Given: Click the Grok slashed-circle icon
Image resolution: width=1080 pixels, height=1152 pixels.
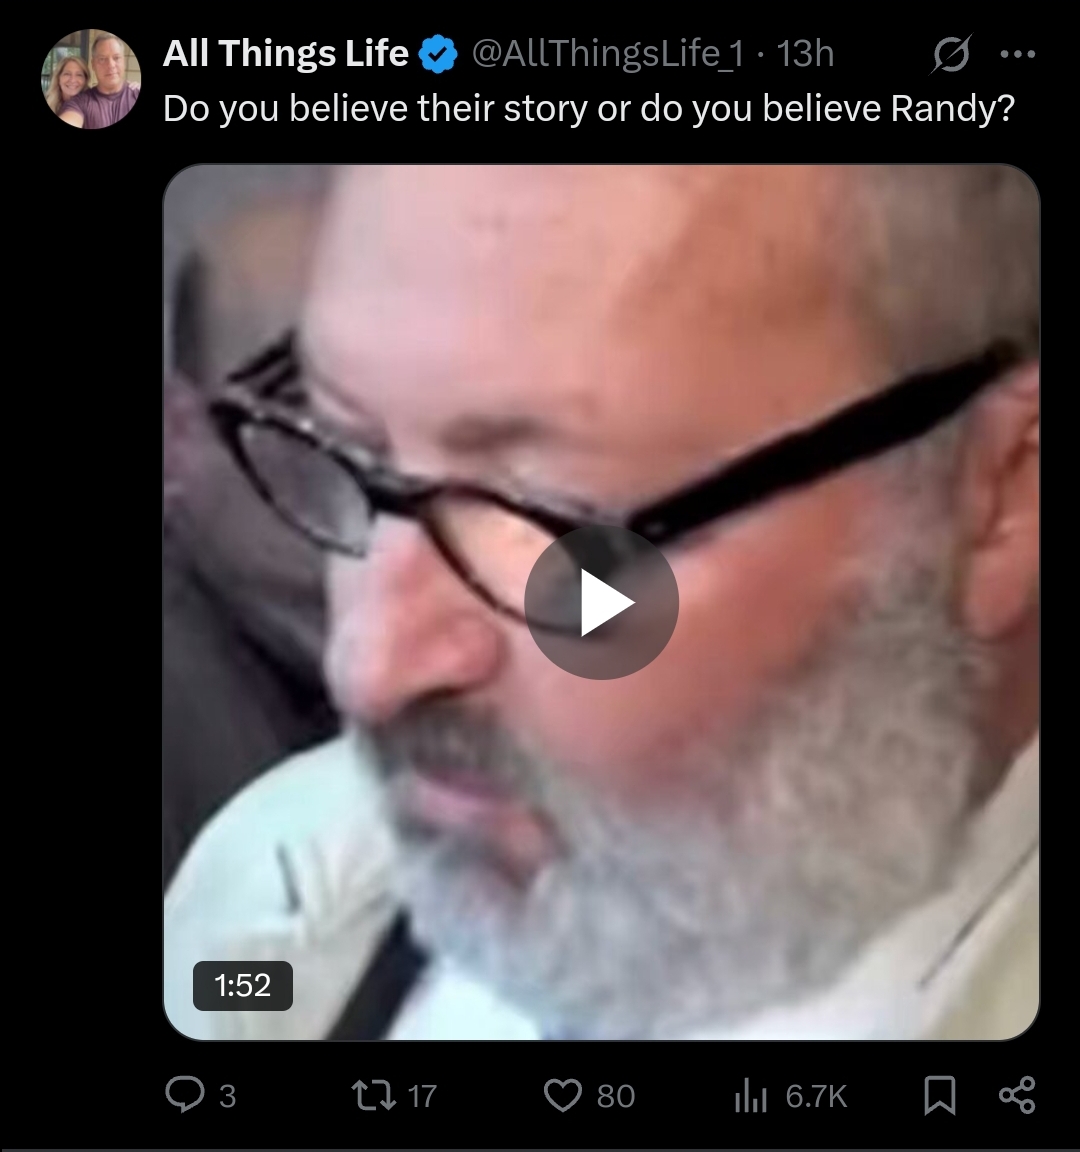Looking at the screenshot, I should 951,54.
